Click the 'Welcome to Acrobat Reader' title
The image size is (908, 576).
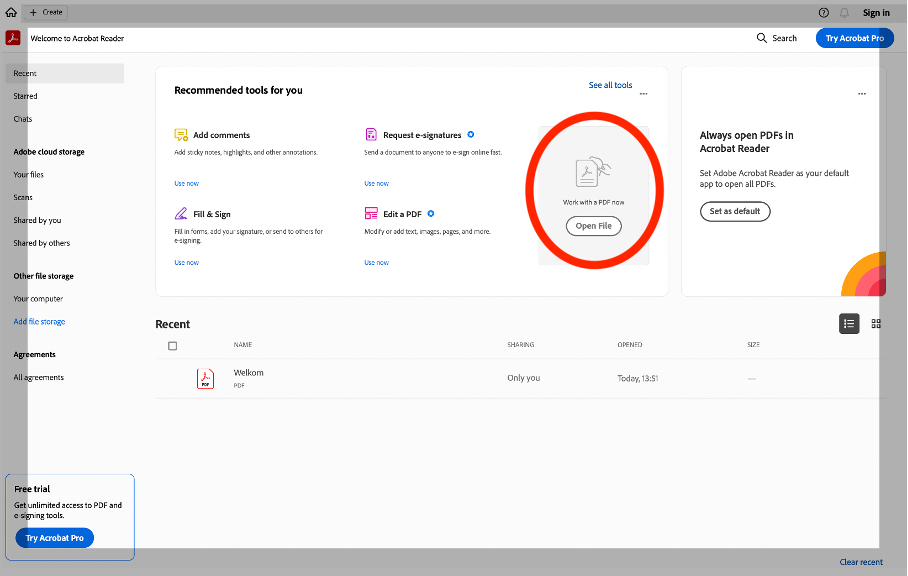(77, 38)
